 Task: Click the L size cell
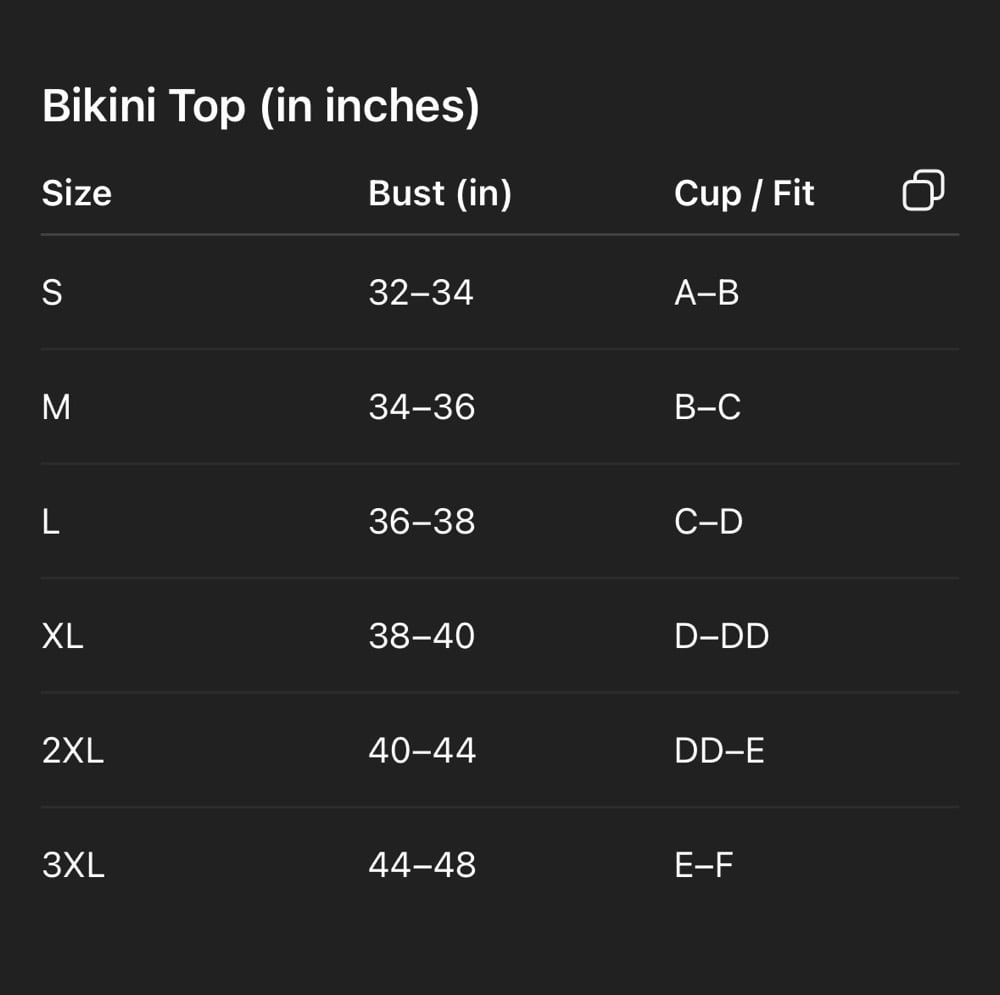[51, 522]
